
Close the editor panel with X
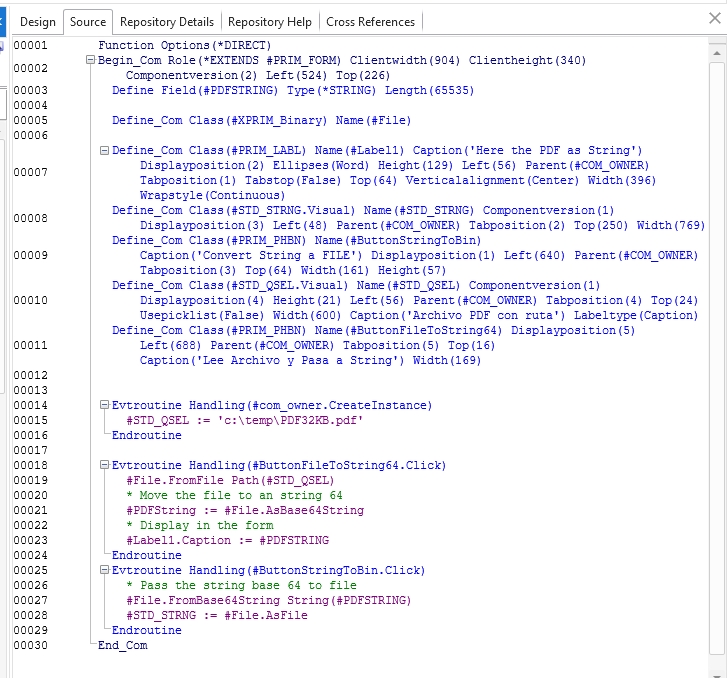coord(714,18)
